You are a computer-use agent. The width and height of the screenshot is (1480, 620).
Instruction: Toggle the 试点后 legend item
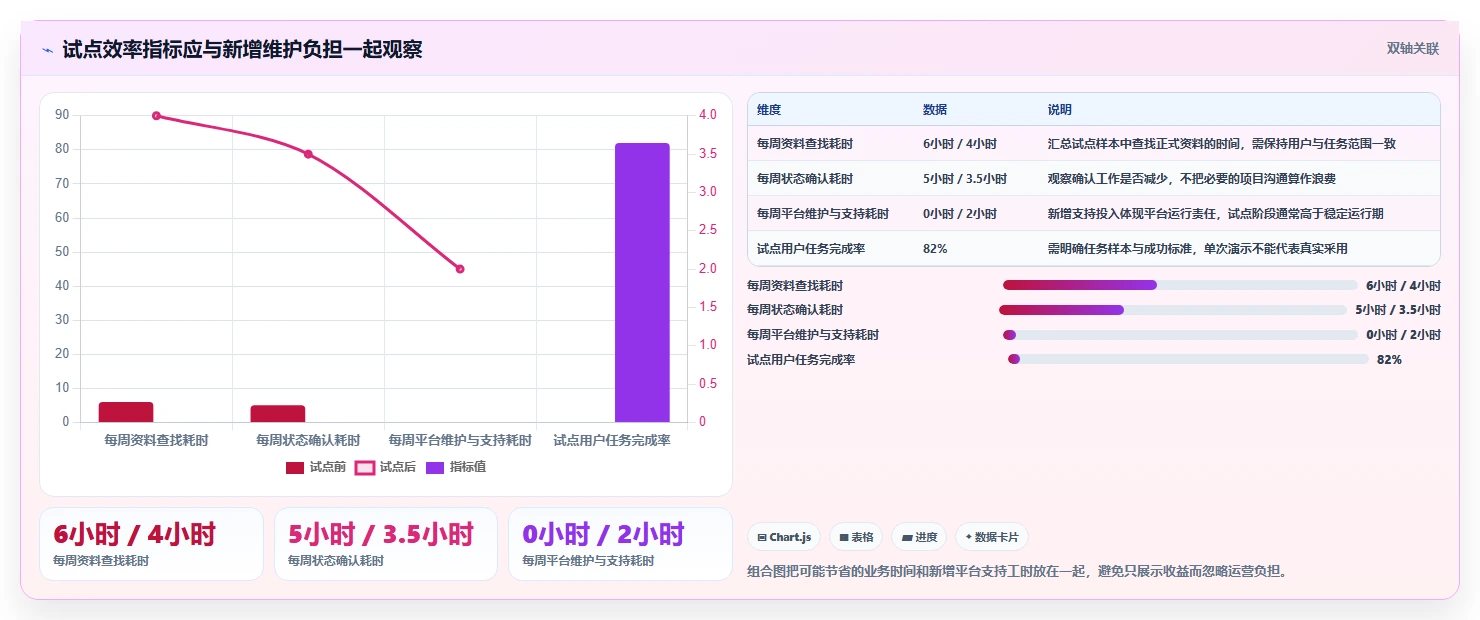coord(385,467)
